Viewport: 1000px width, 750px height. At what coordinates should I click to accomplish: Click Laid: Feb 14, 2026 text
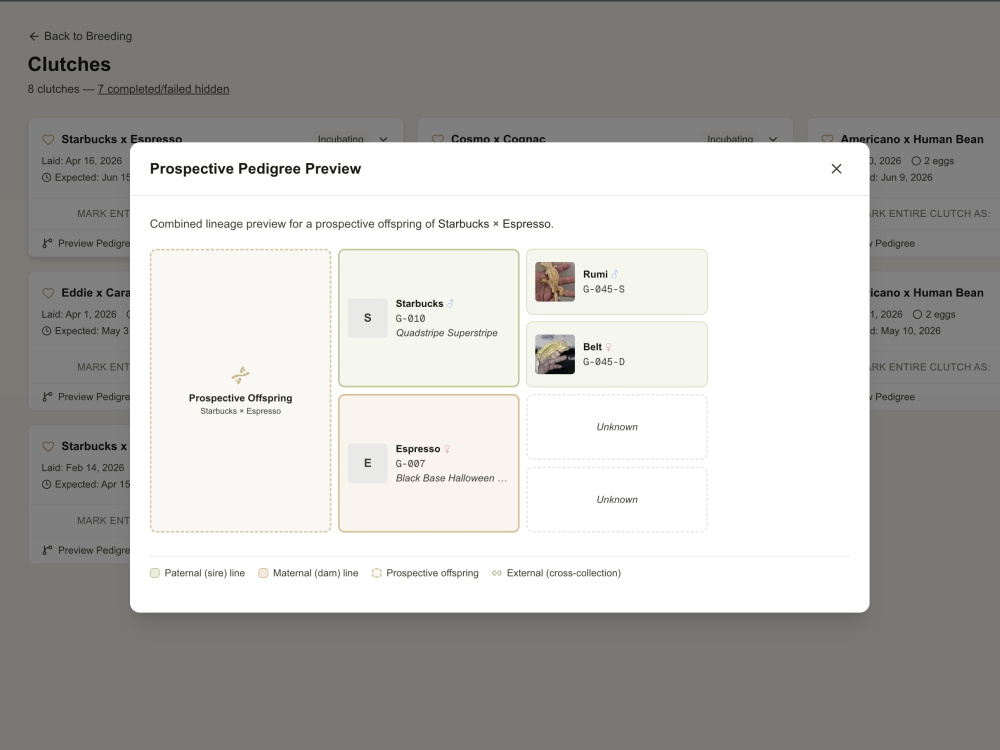coord(83,467)
